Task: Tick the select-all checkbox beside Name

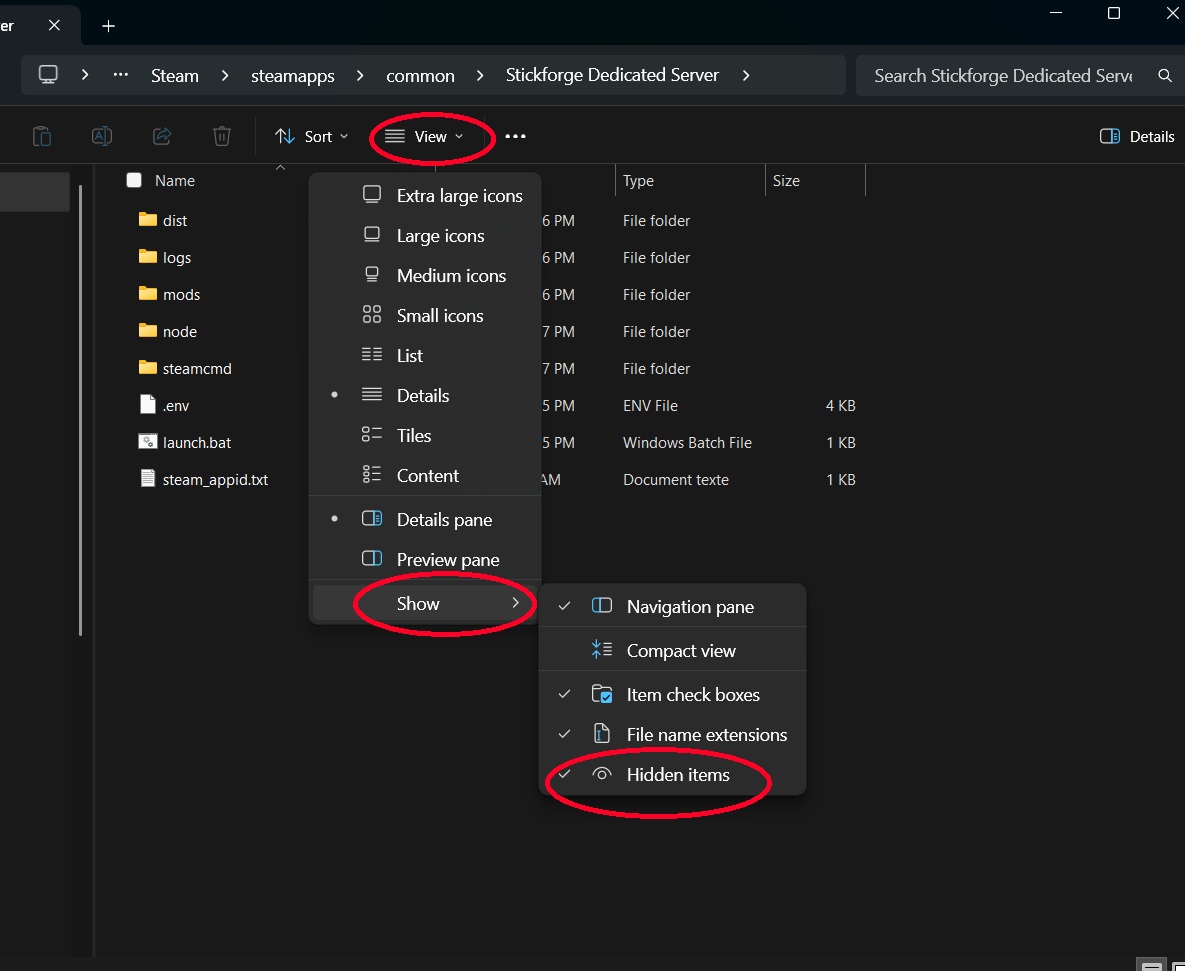Action: [134, 180]
